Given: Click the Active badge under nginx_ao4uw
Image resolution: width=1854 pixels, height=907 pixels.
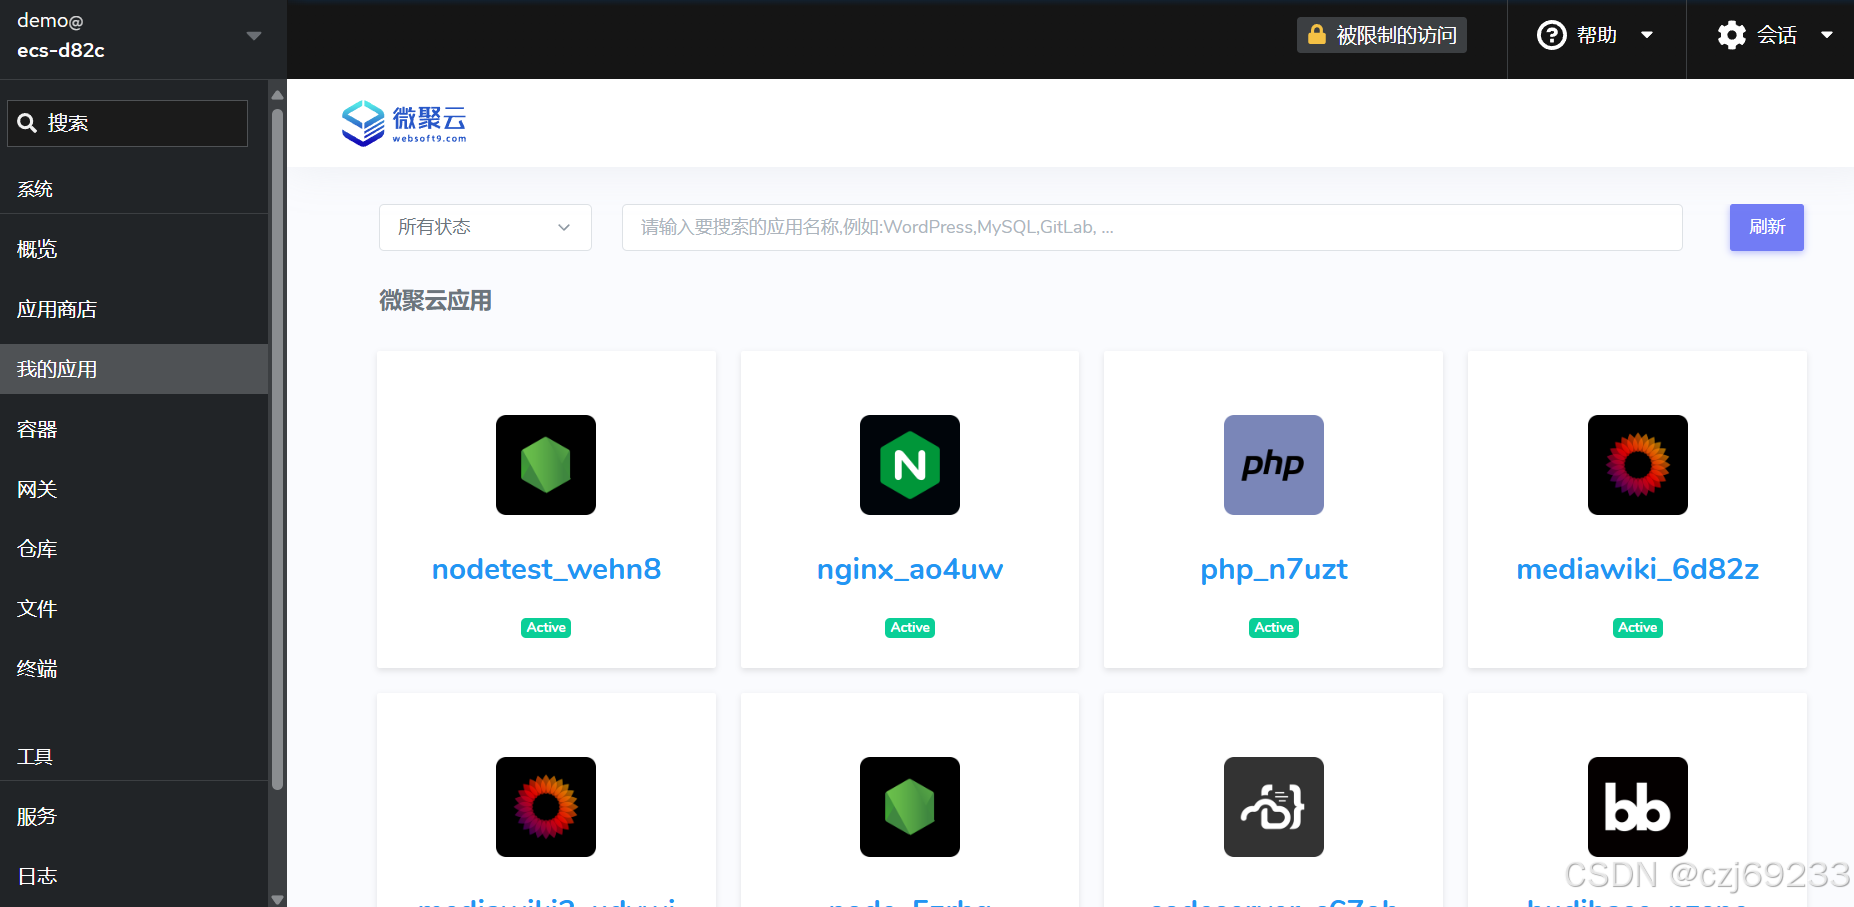Looking at the screenshot, I should click(910, 627).
